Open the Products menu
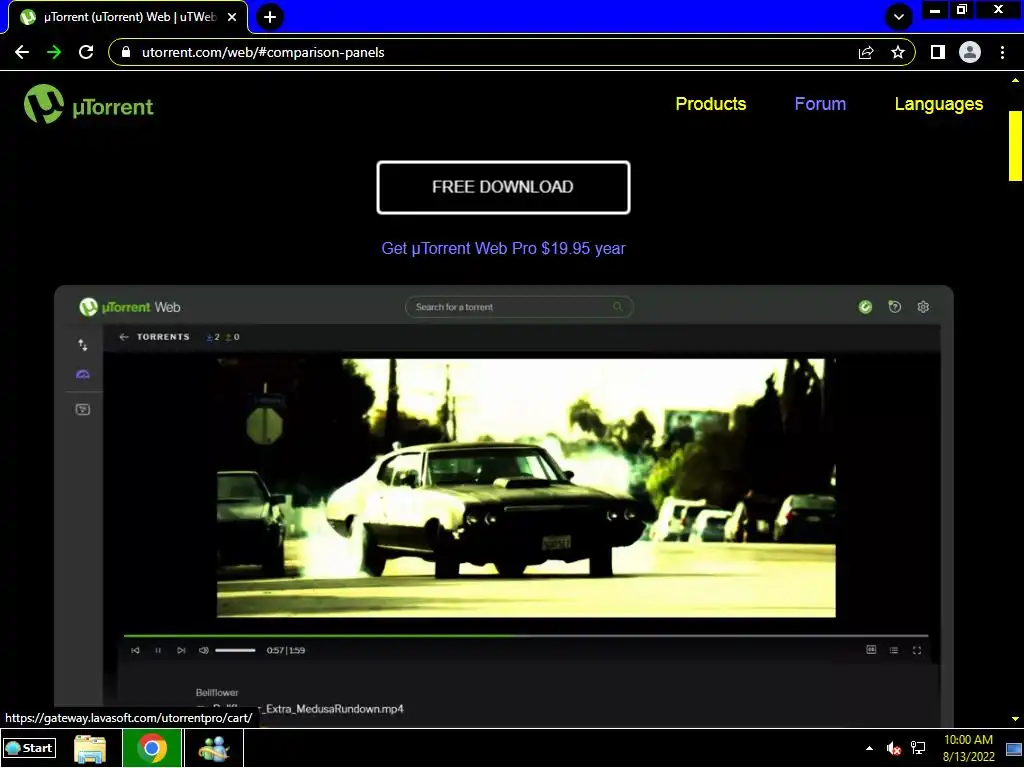Screen dimensions: 1024x768 (x=711, y=104)
